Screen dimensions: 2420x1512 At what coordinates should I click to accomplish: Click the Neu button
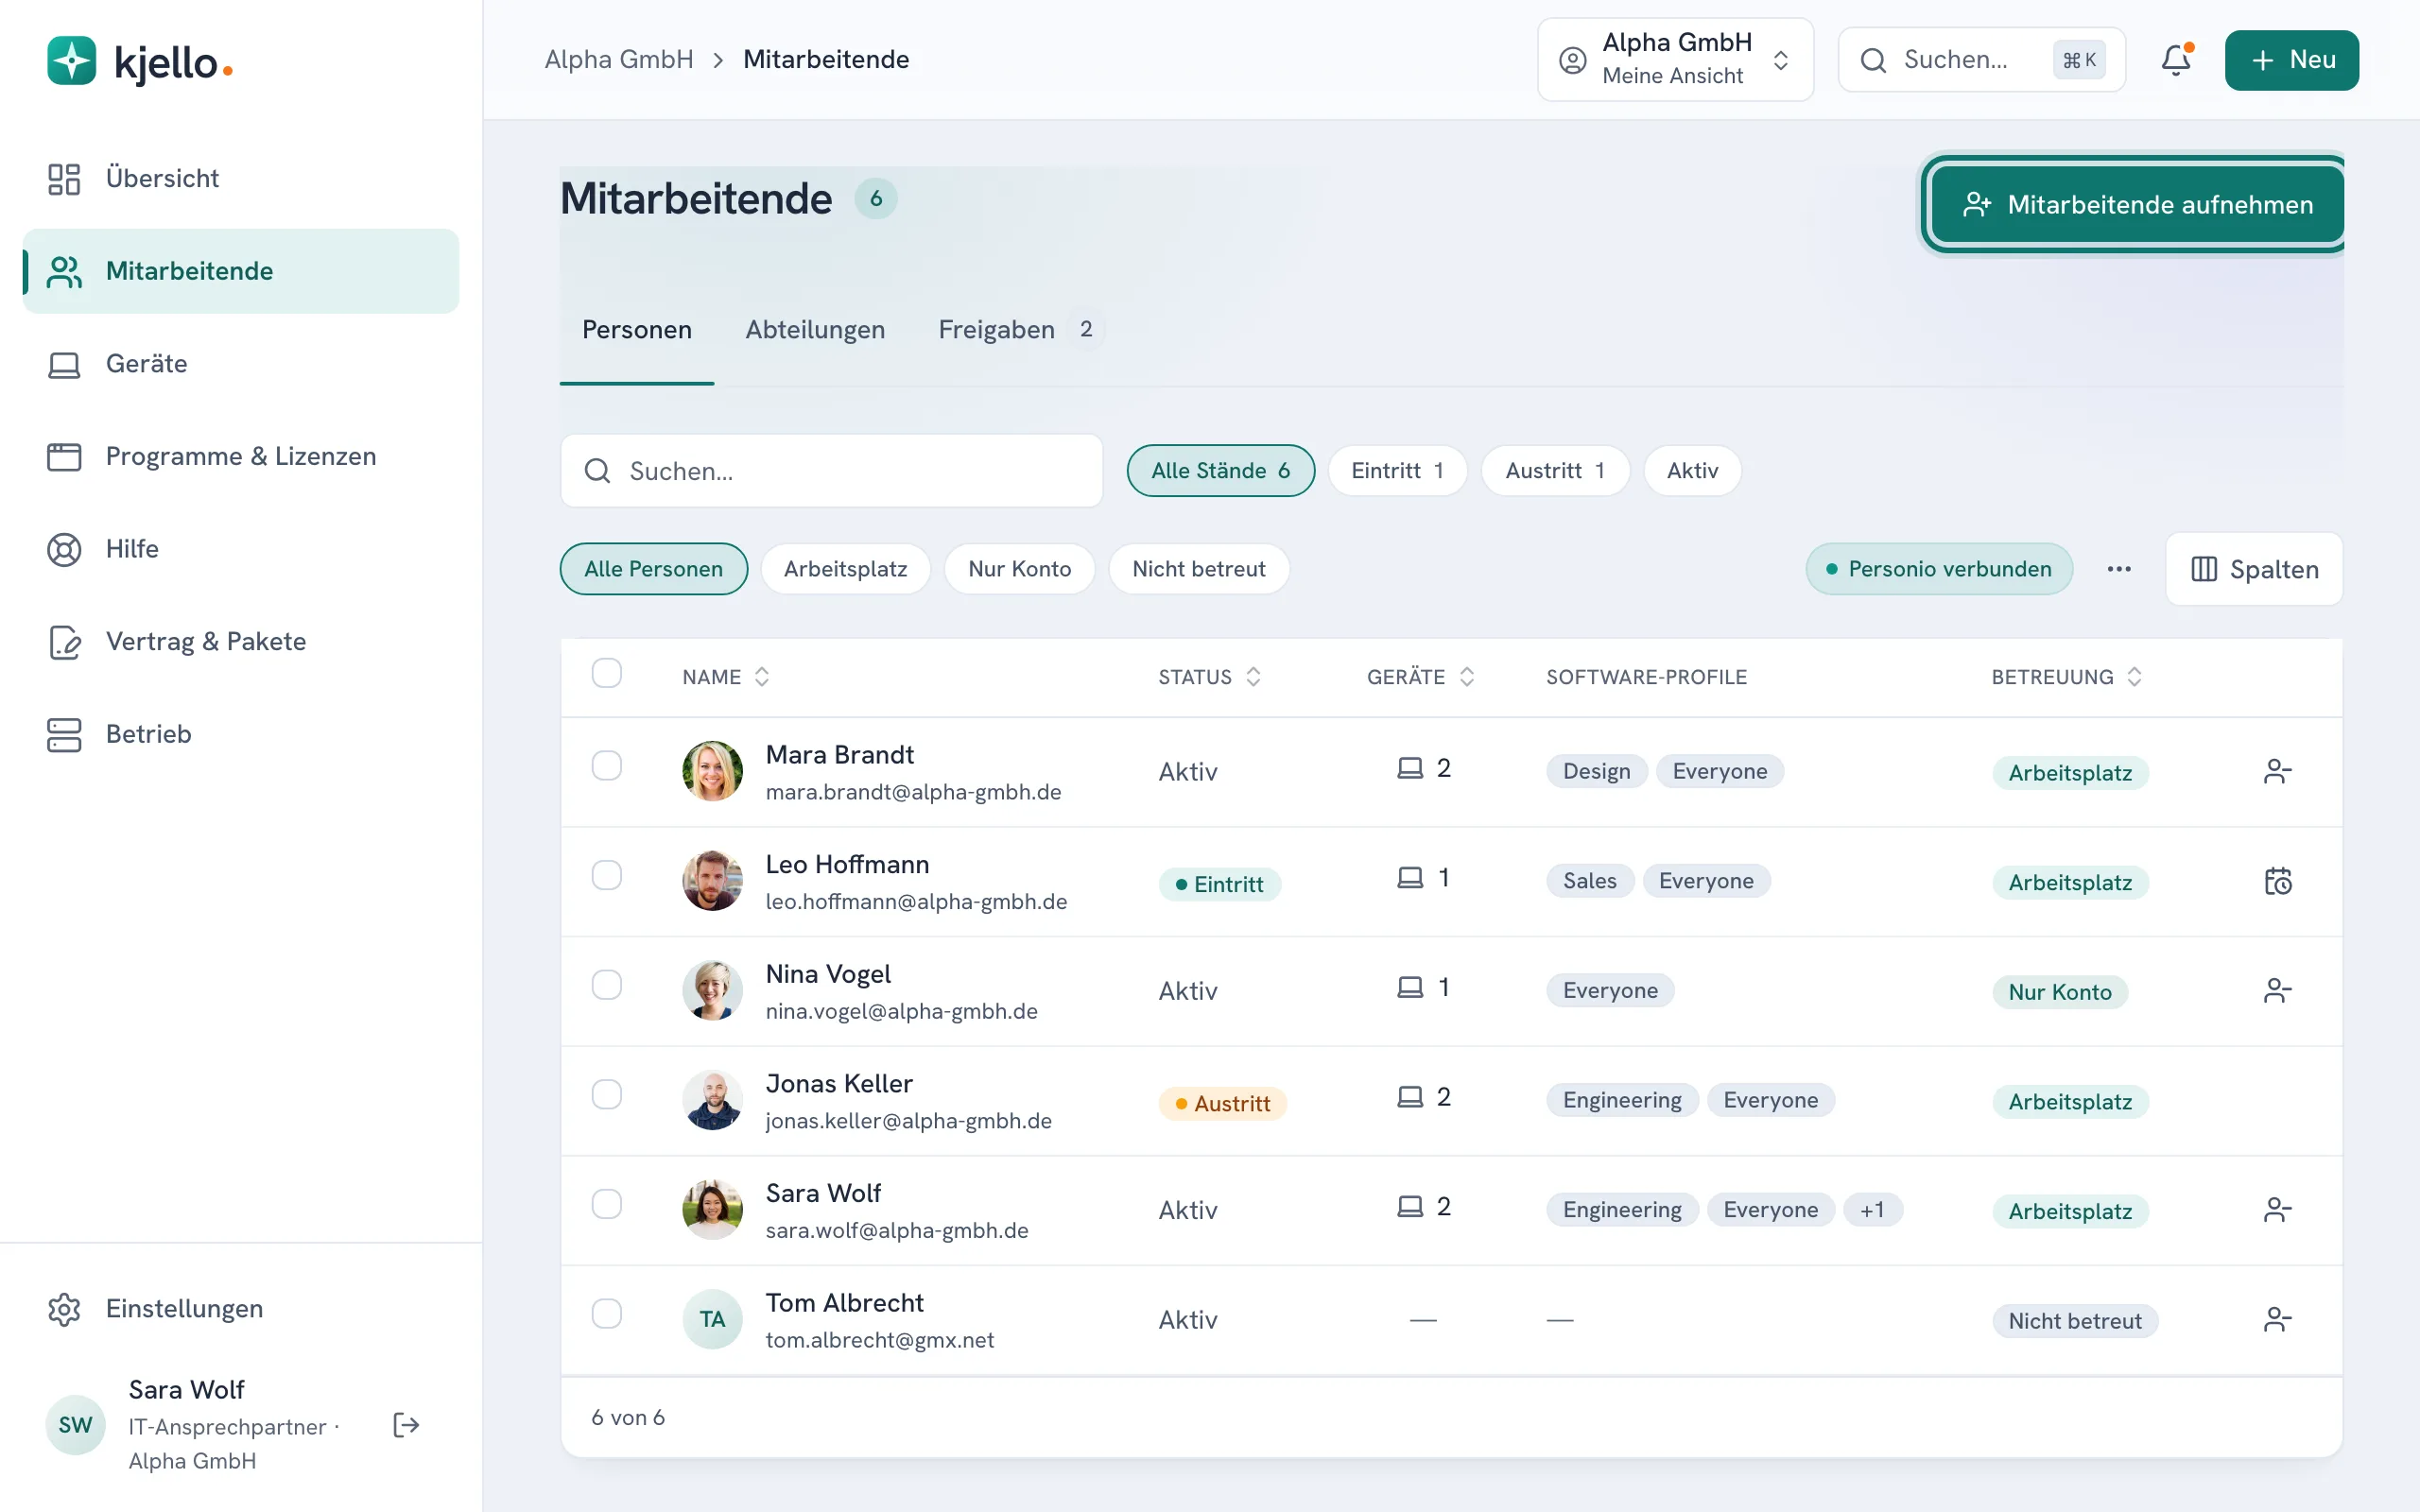2291,60
